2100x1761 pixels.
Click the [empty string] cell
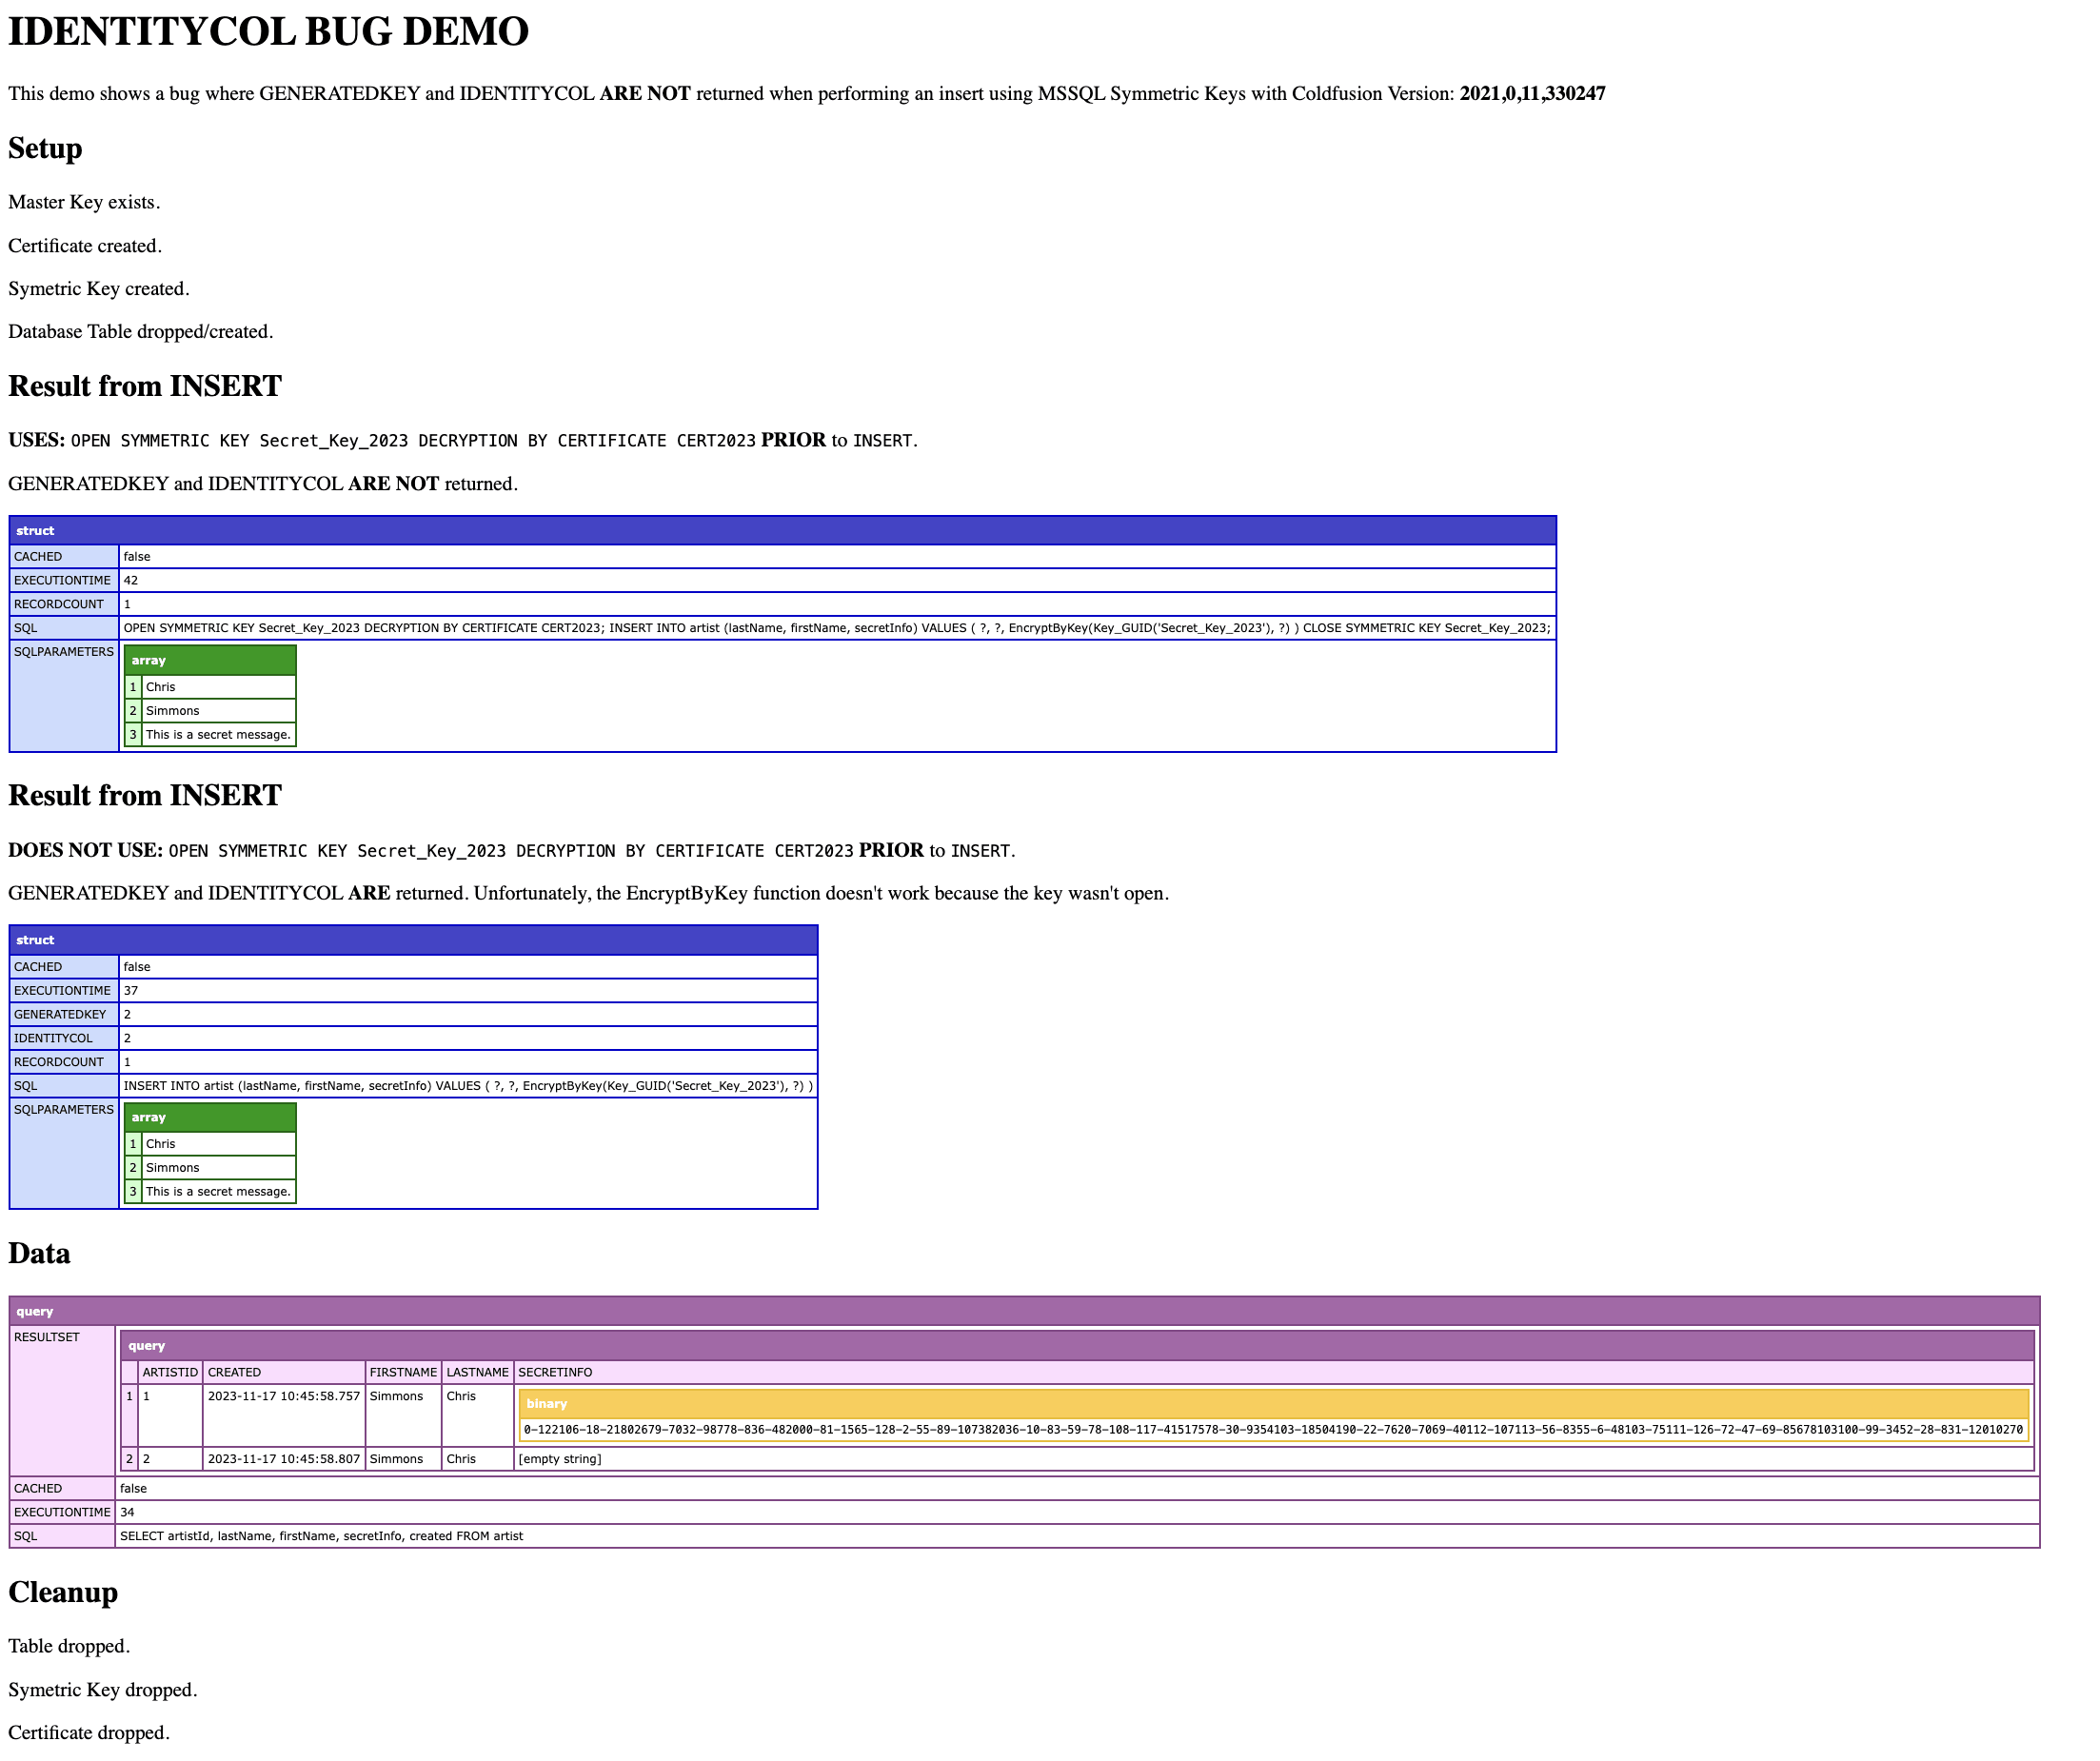[x=560, y=1459]
